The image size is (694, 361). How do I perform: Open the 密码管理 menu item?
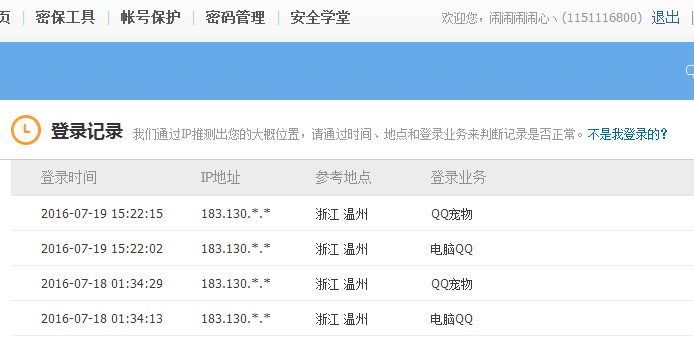[x=235, y=18]
